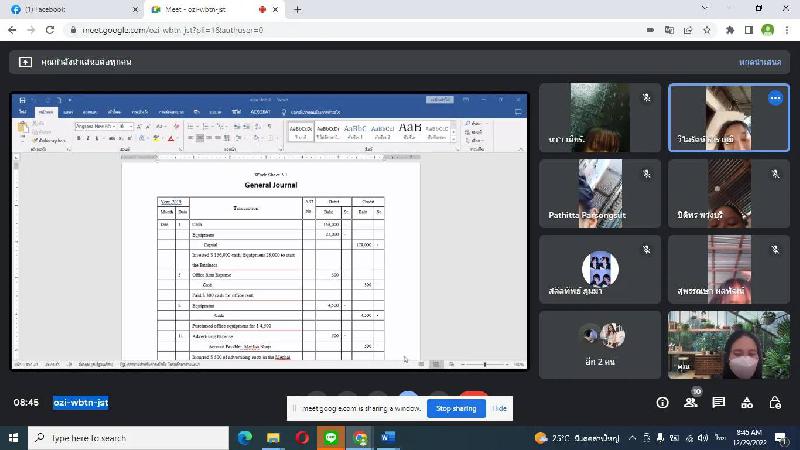Click more options on highlighted participant tile
The width and height of the screenshot is (800, 450).
coord(775,98)
